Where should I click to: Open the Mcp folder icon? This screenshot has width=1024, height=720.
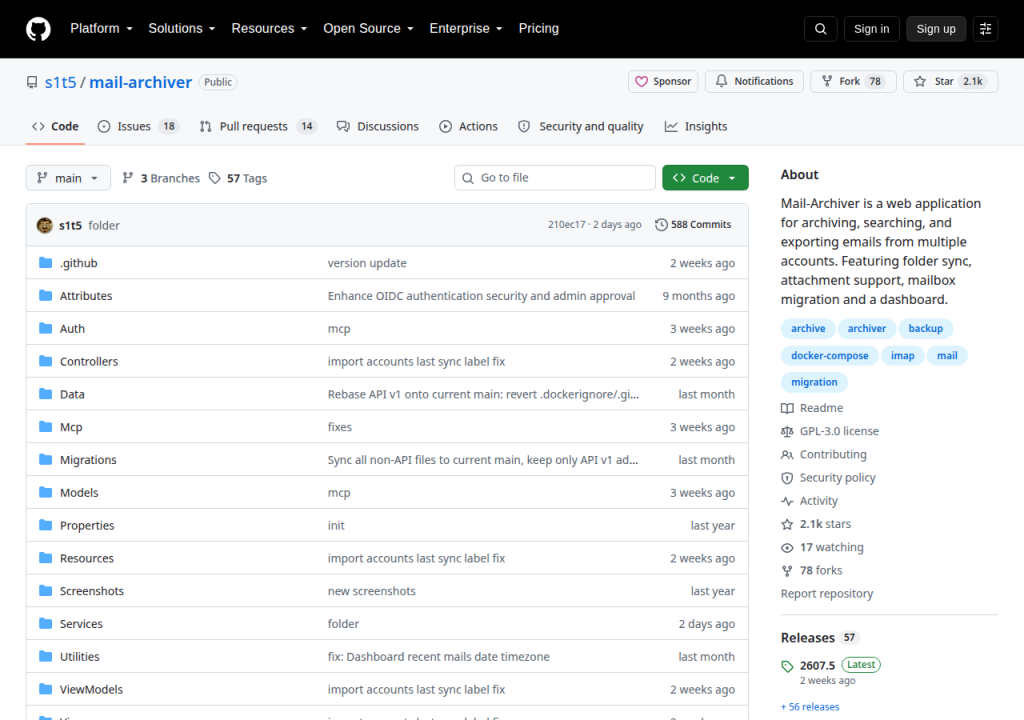(45, 427)
